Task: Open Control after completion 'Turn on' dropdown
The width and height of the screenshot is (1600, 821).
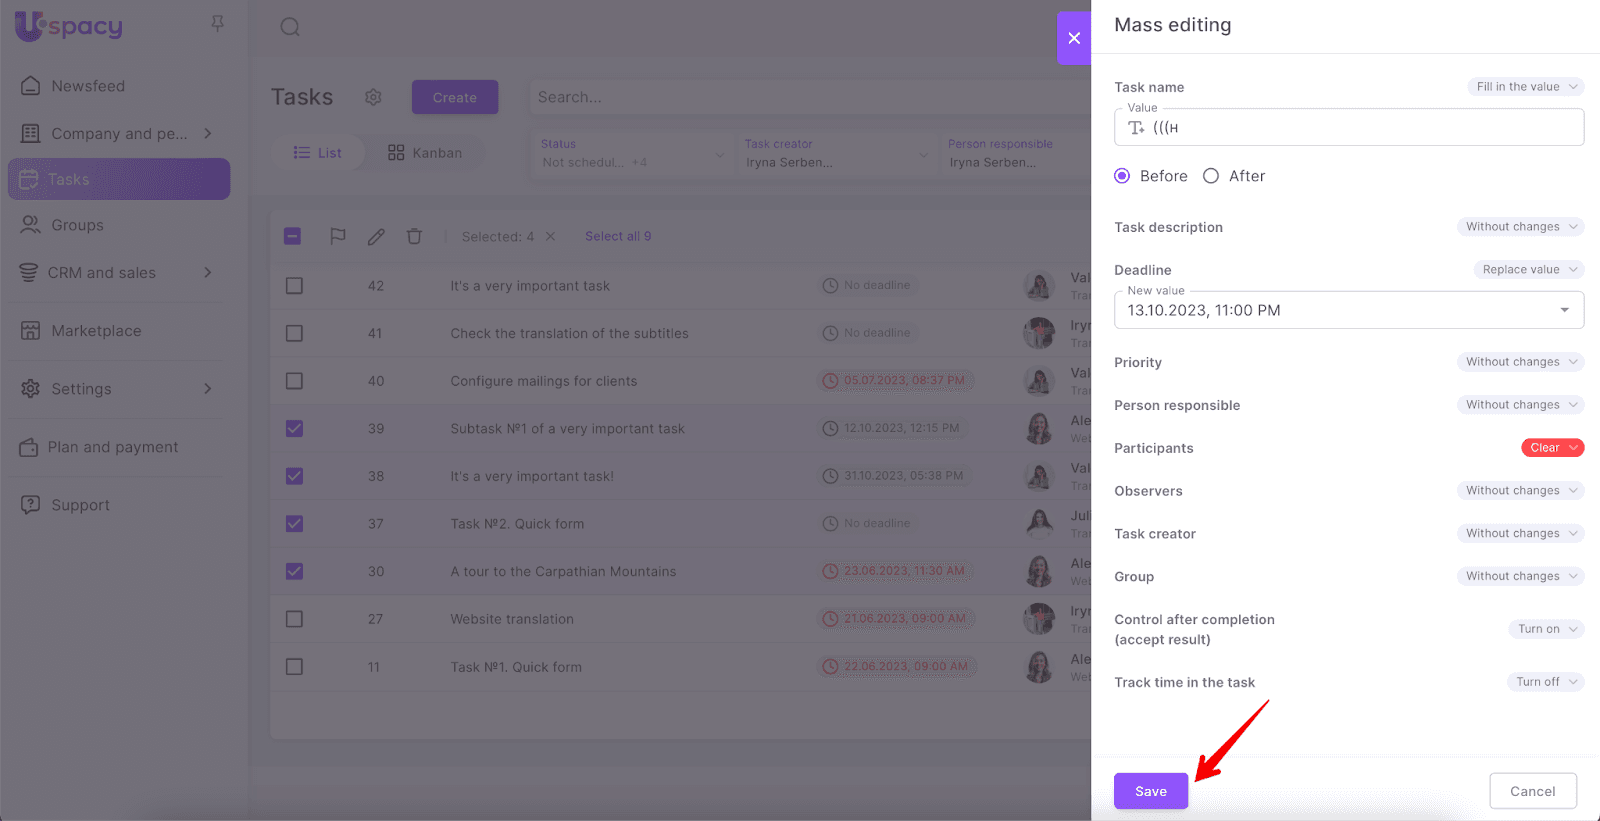Action: pyautogui.click(x=1546, y=629)
